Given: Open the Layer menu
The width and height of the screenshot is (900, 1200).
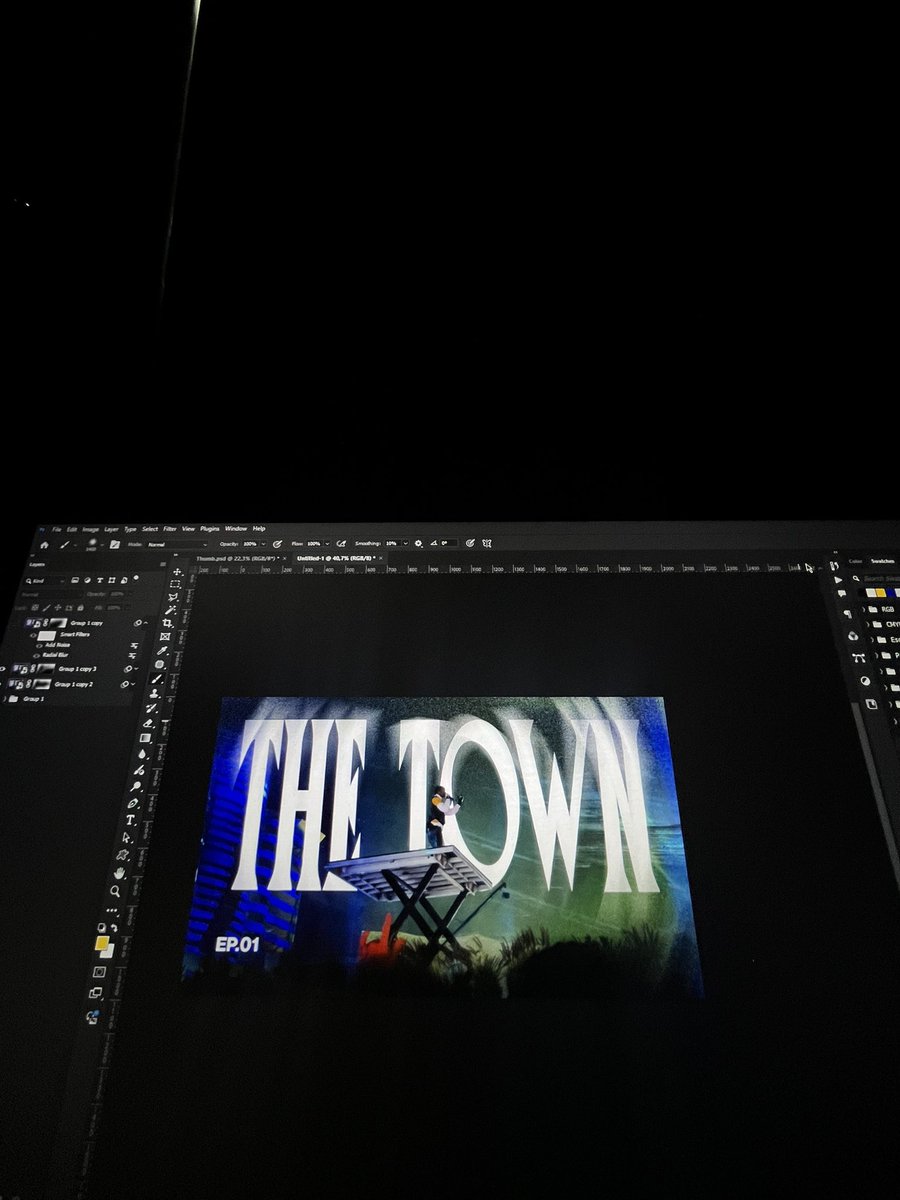Looking at the screenshot, I should [x=111, y=529].
